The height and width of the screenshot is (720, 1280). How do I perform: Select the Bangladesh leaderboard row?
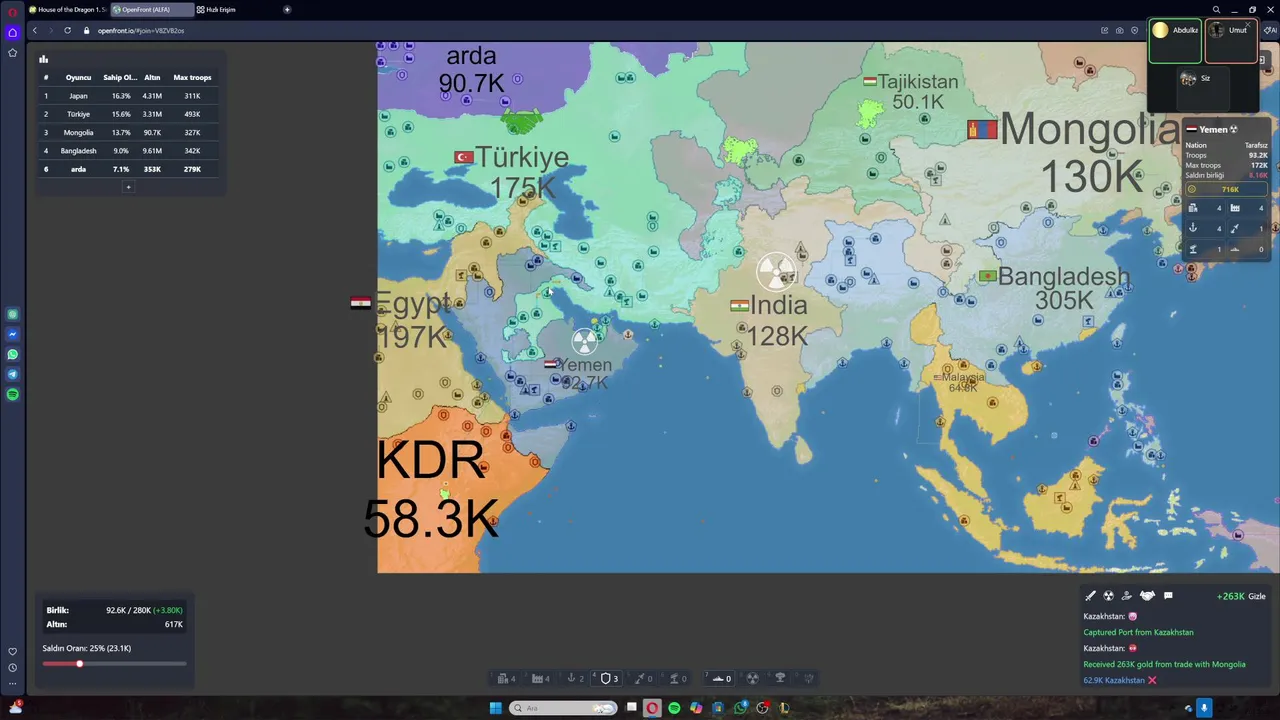coord(128,151)
